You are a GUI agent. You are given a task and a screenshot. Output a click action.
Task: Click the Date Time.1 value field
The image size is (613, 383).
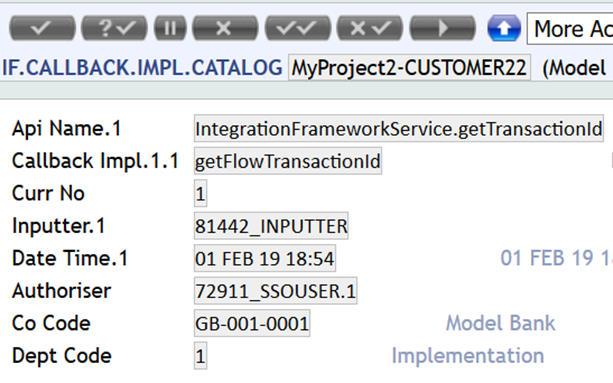tap(265, 258)
